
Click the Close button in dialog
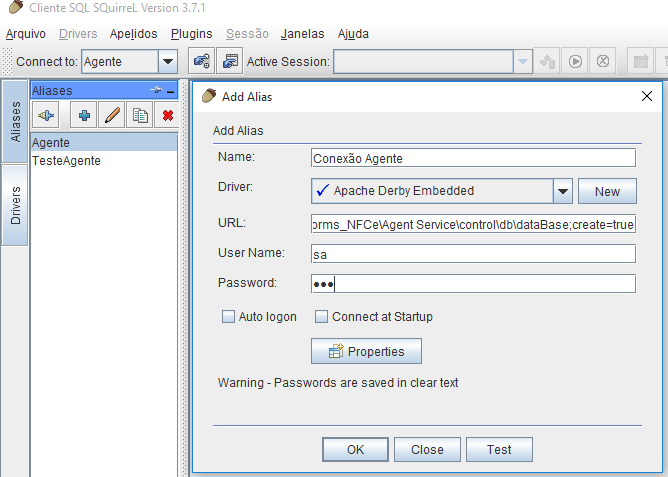tap(427, 449)
